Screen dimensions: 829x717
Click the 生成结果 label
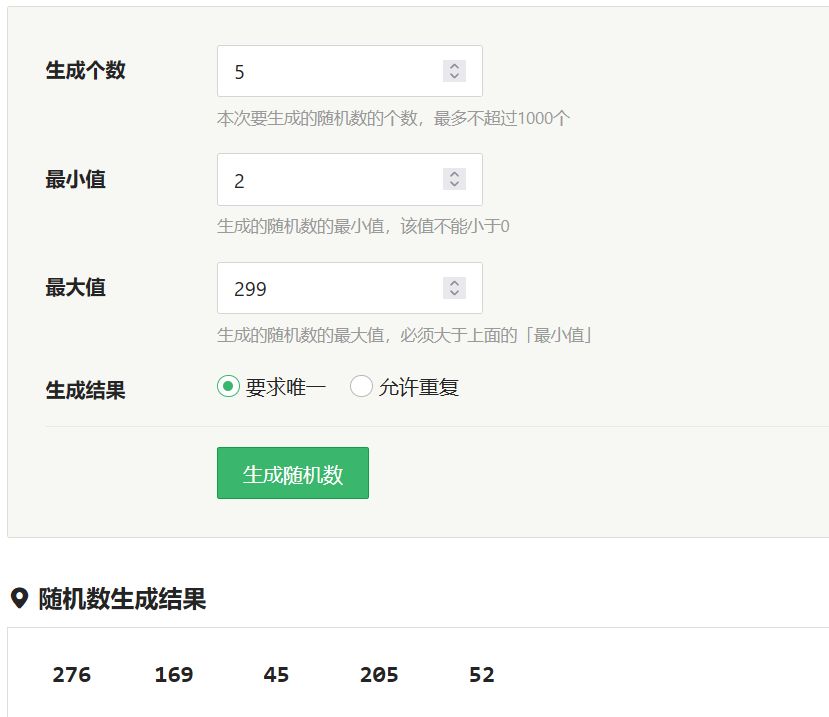click(85, 390)
